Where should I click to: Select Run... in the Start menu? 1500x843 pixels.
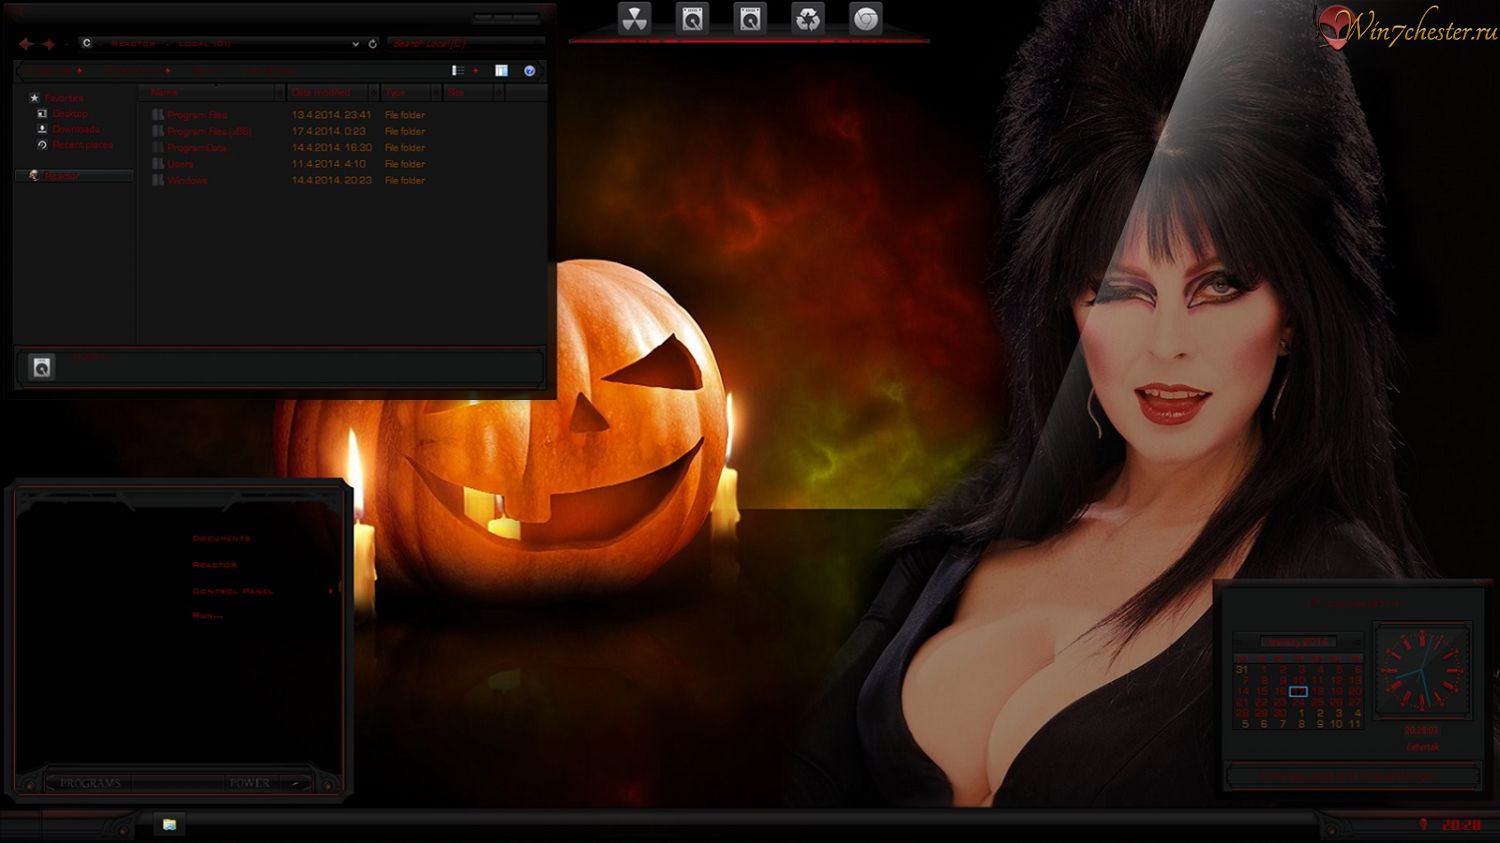pos(207,616)
